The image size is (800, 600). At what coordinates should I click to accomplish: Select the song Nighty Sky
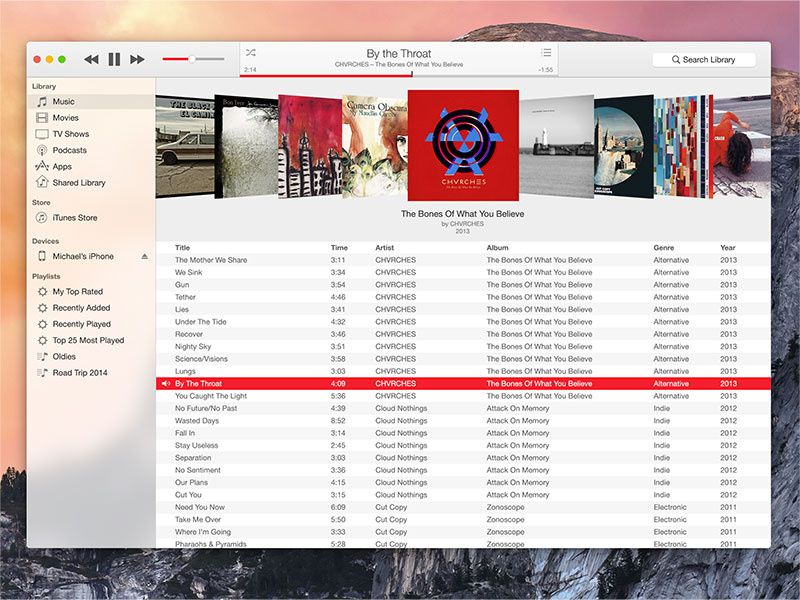click(x=463, y=346)
